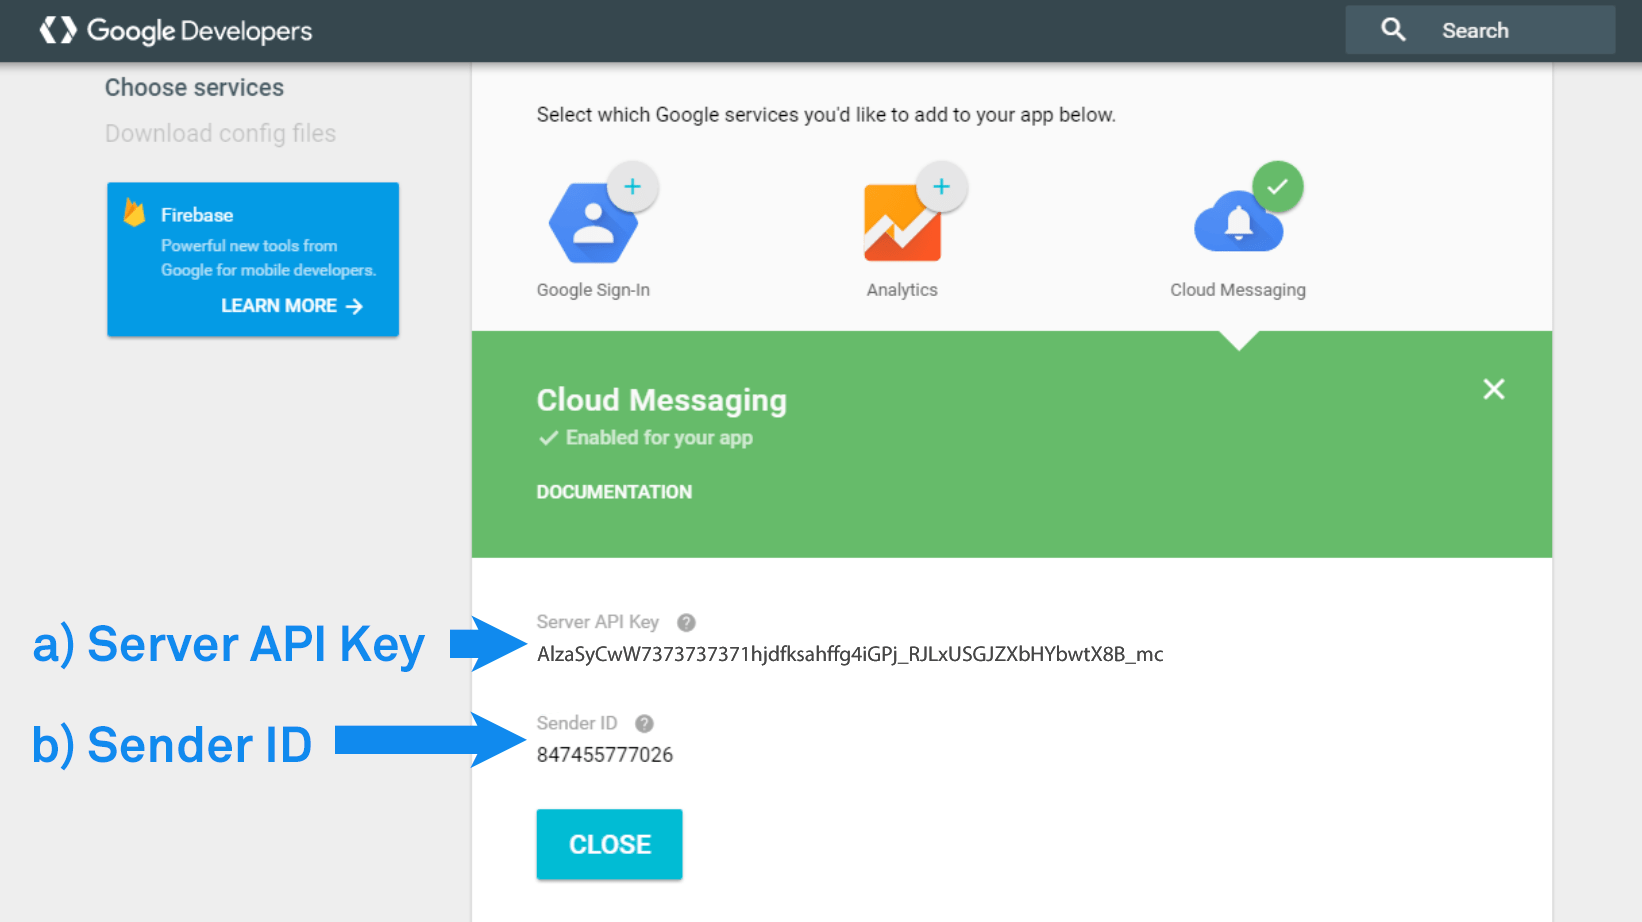The height and width of the screenshot is (922, 1642).
Task: Click the search magnifier icon
Action: click(x=1393, y=30)
